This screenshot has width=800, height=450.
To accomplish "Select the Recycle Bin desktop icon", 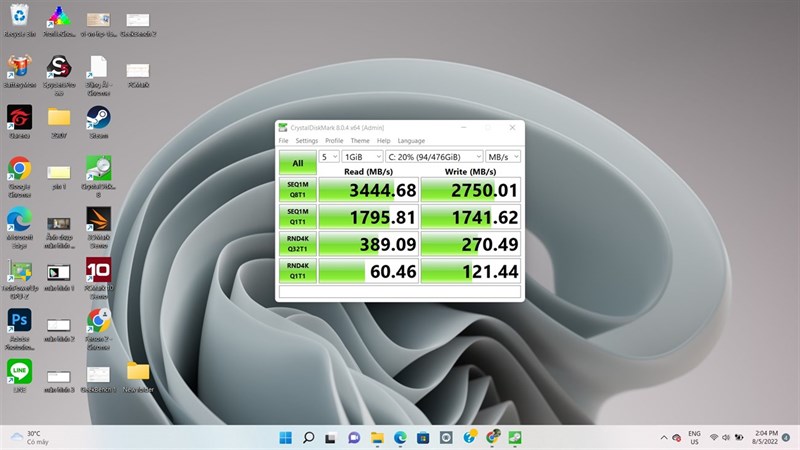I will (19, 20).
